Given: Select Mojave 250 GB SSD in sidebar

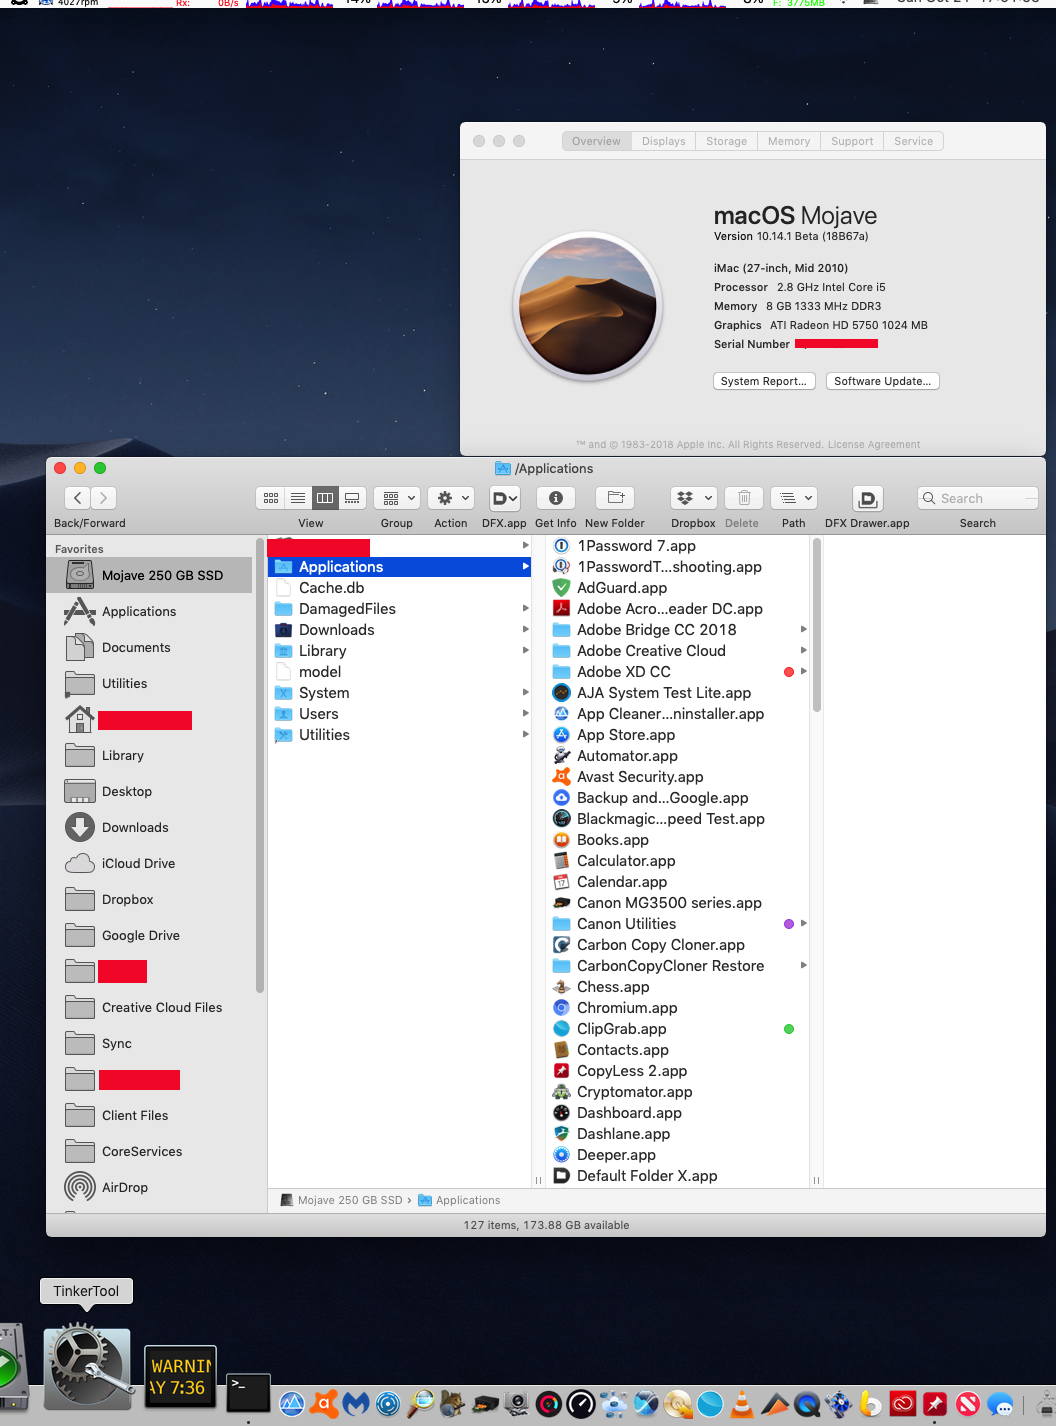Looking at the screenshot, I should (151, 575).
